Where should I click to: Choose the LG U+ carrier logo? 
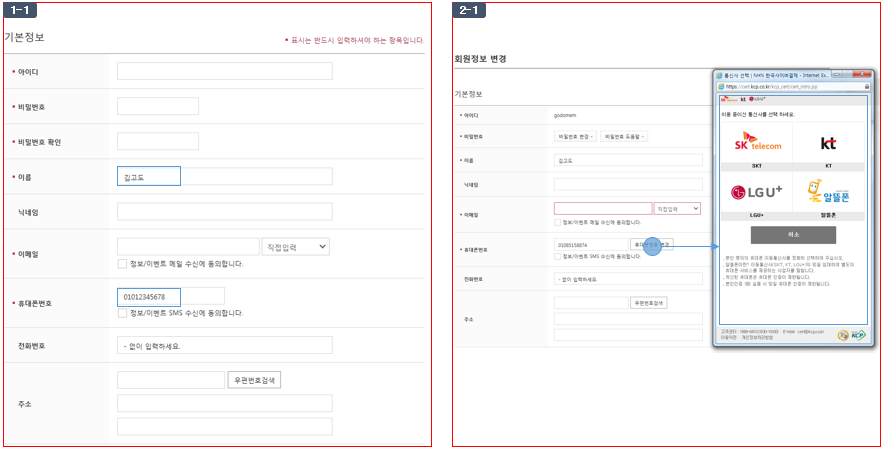757,192
